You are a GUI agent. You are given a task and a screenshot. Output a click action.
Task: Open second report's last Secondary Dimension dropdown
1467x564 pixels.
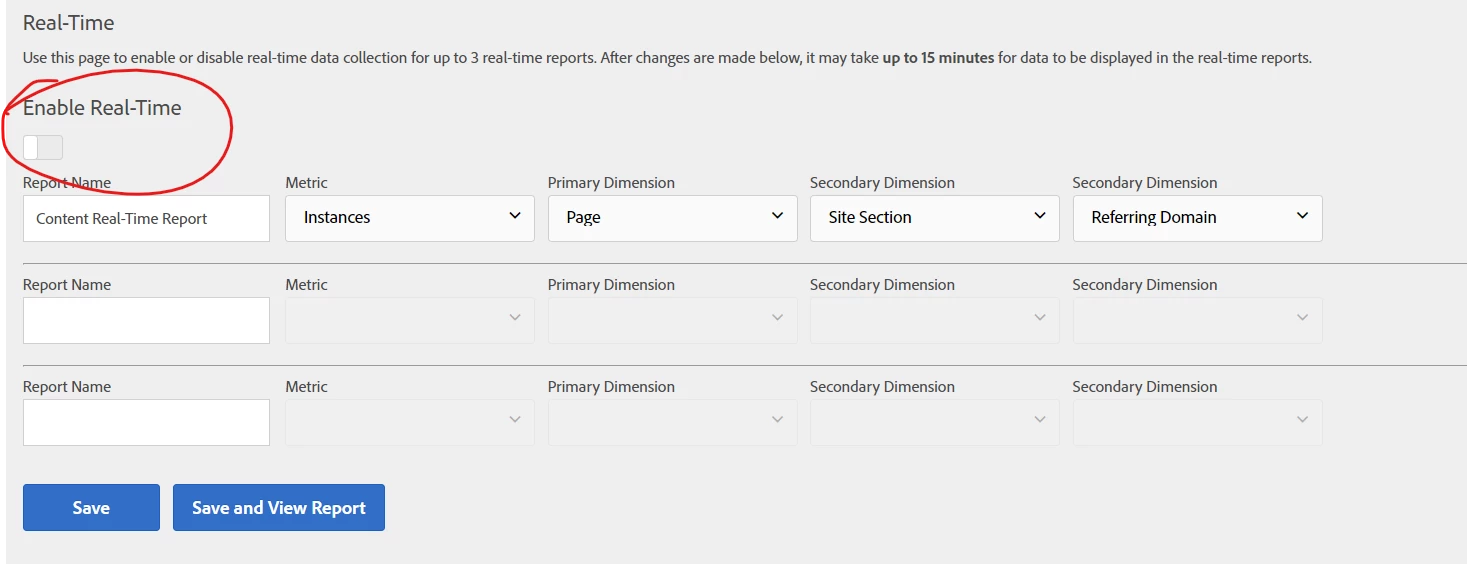(x=1197, y=320)
